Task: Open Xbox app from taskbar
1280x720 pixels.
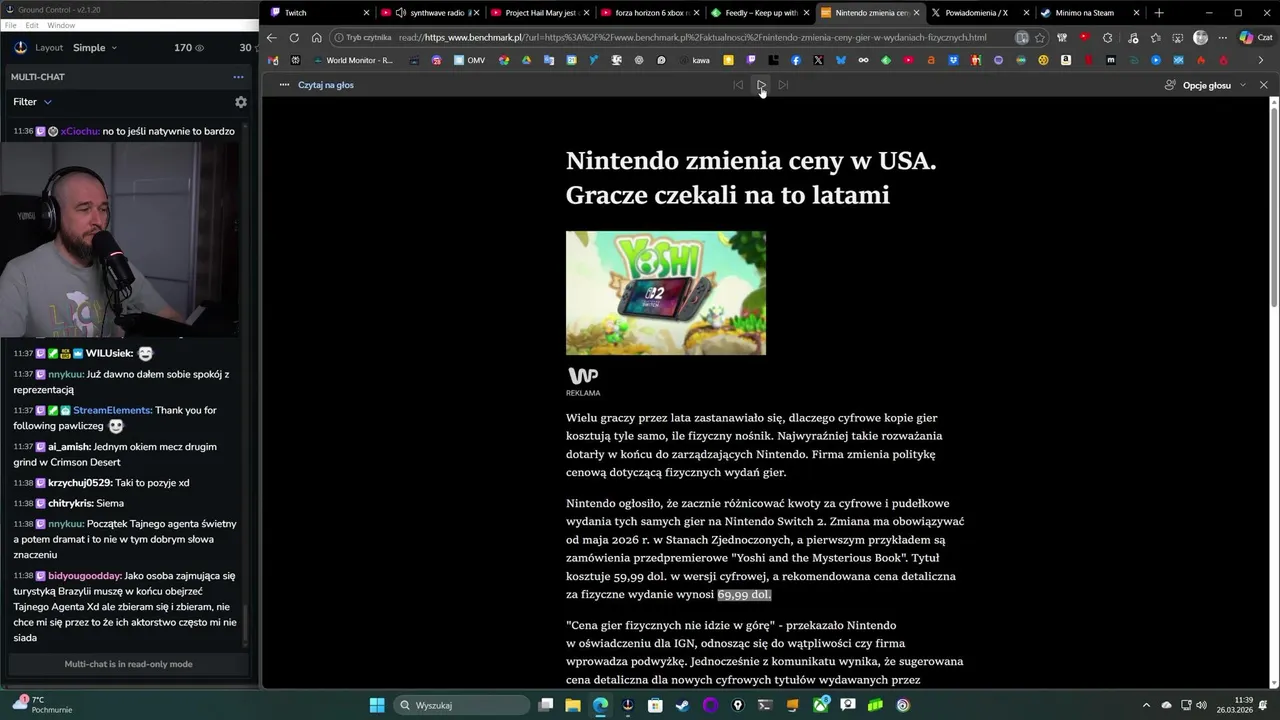Action: pos(820,705)
